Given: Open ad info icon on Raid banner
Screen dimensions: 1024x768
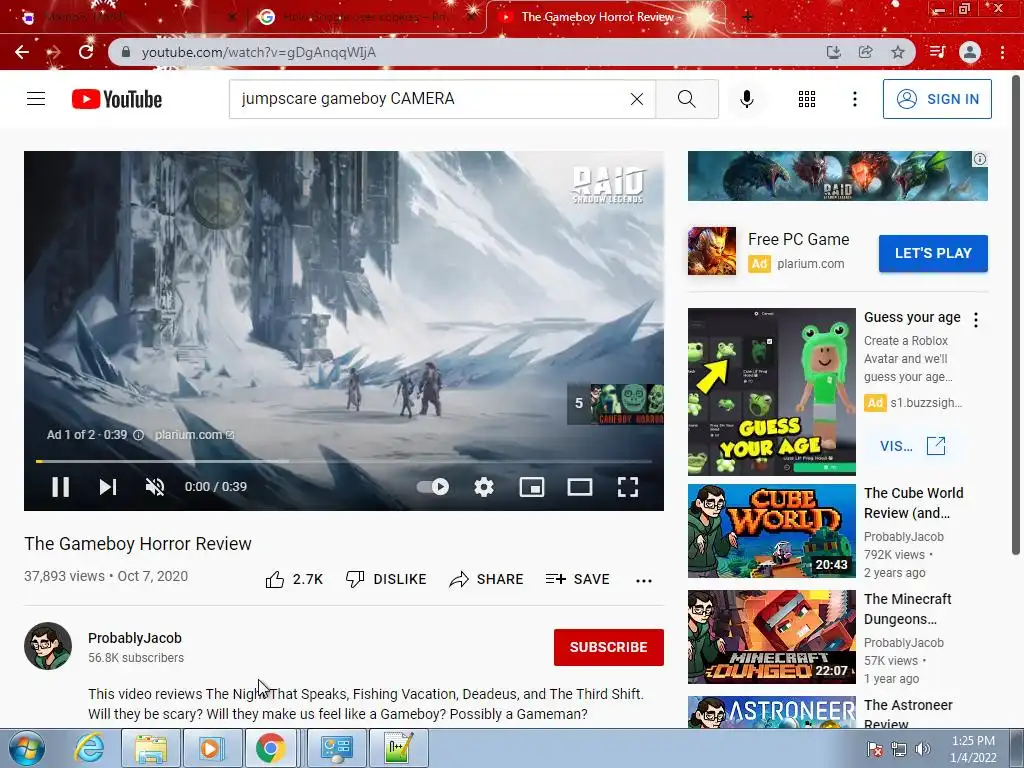Looking at the screenshot, I should [x=980, y=159].
